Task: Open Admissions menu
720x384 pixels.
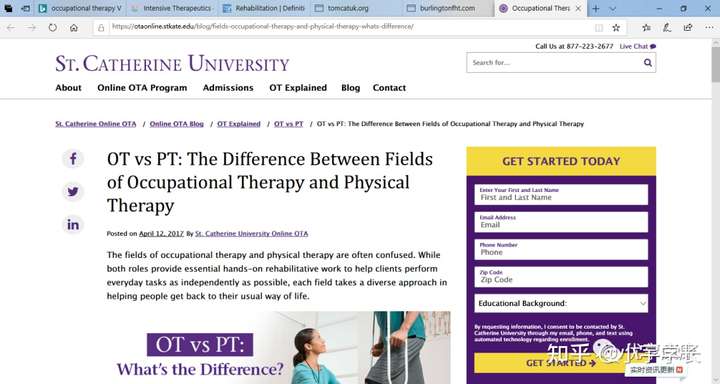Action: 228,88
